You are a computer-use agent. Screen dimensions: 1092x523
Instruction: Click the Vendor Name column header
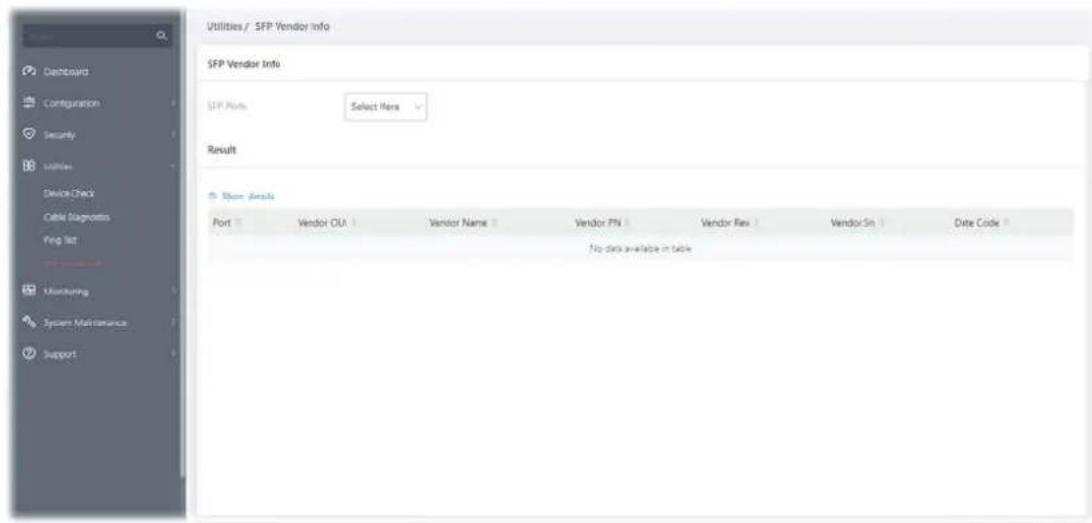460,223
